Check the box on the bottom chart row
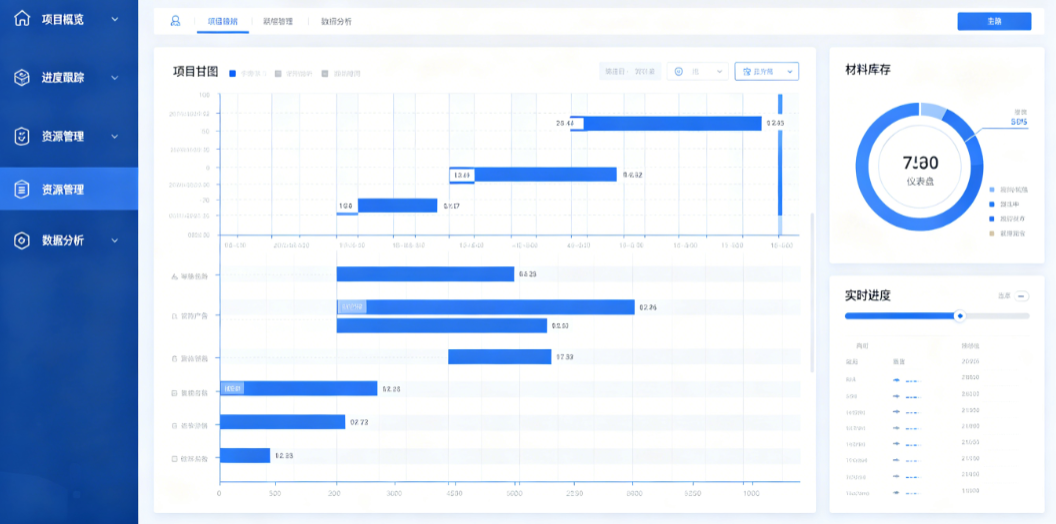 [x=174, y=457]
